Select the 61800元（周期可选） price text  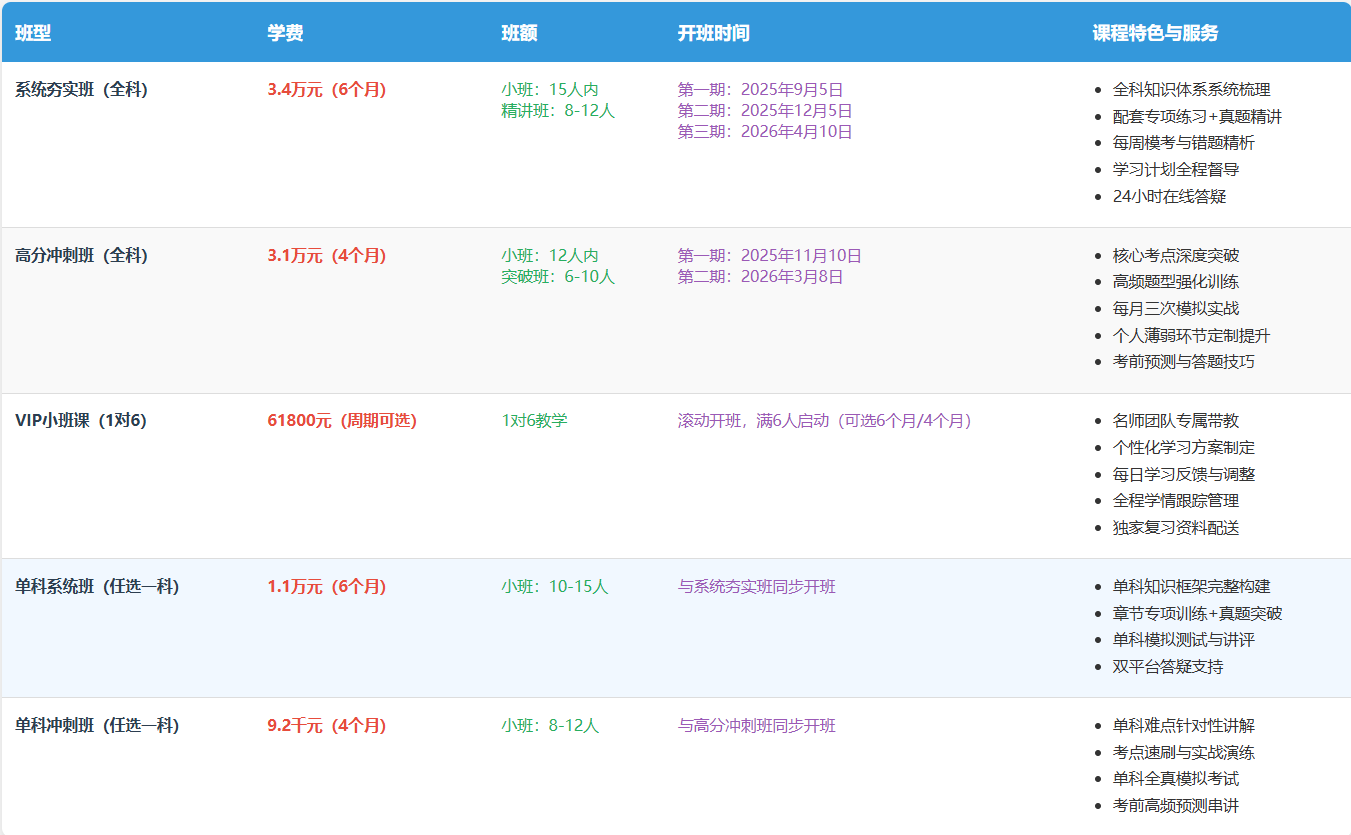pyautogui.click(x=342, y=421)
